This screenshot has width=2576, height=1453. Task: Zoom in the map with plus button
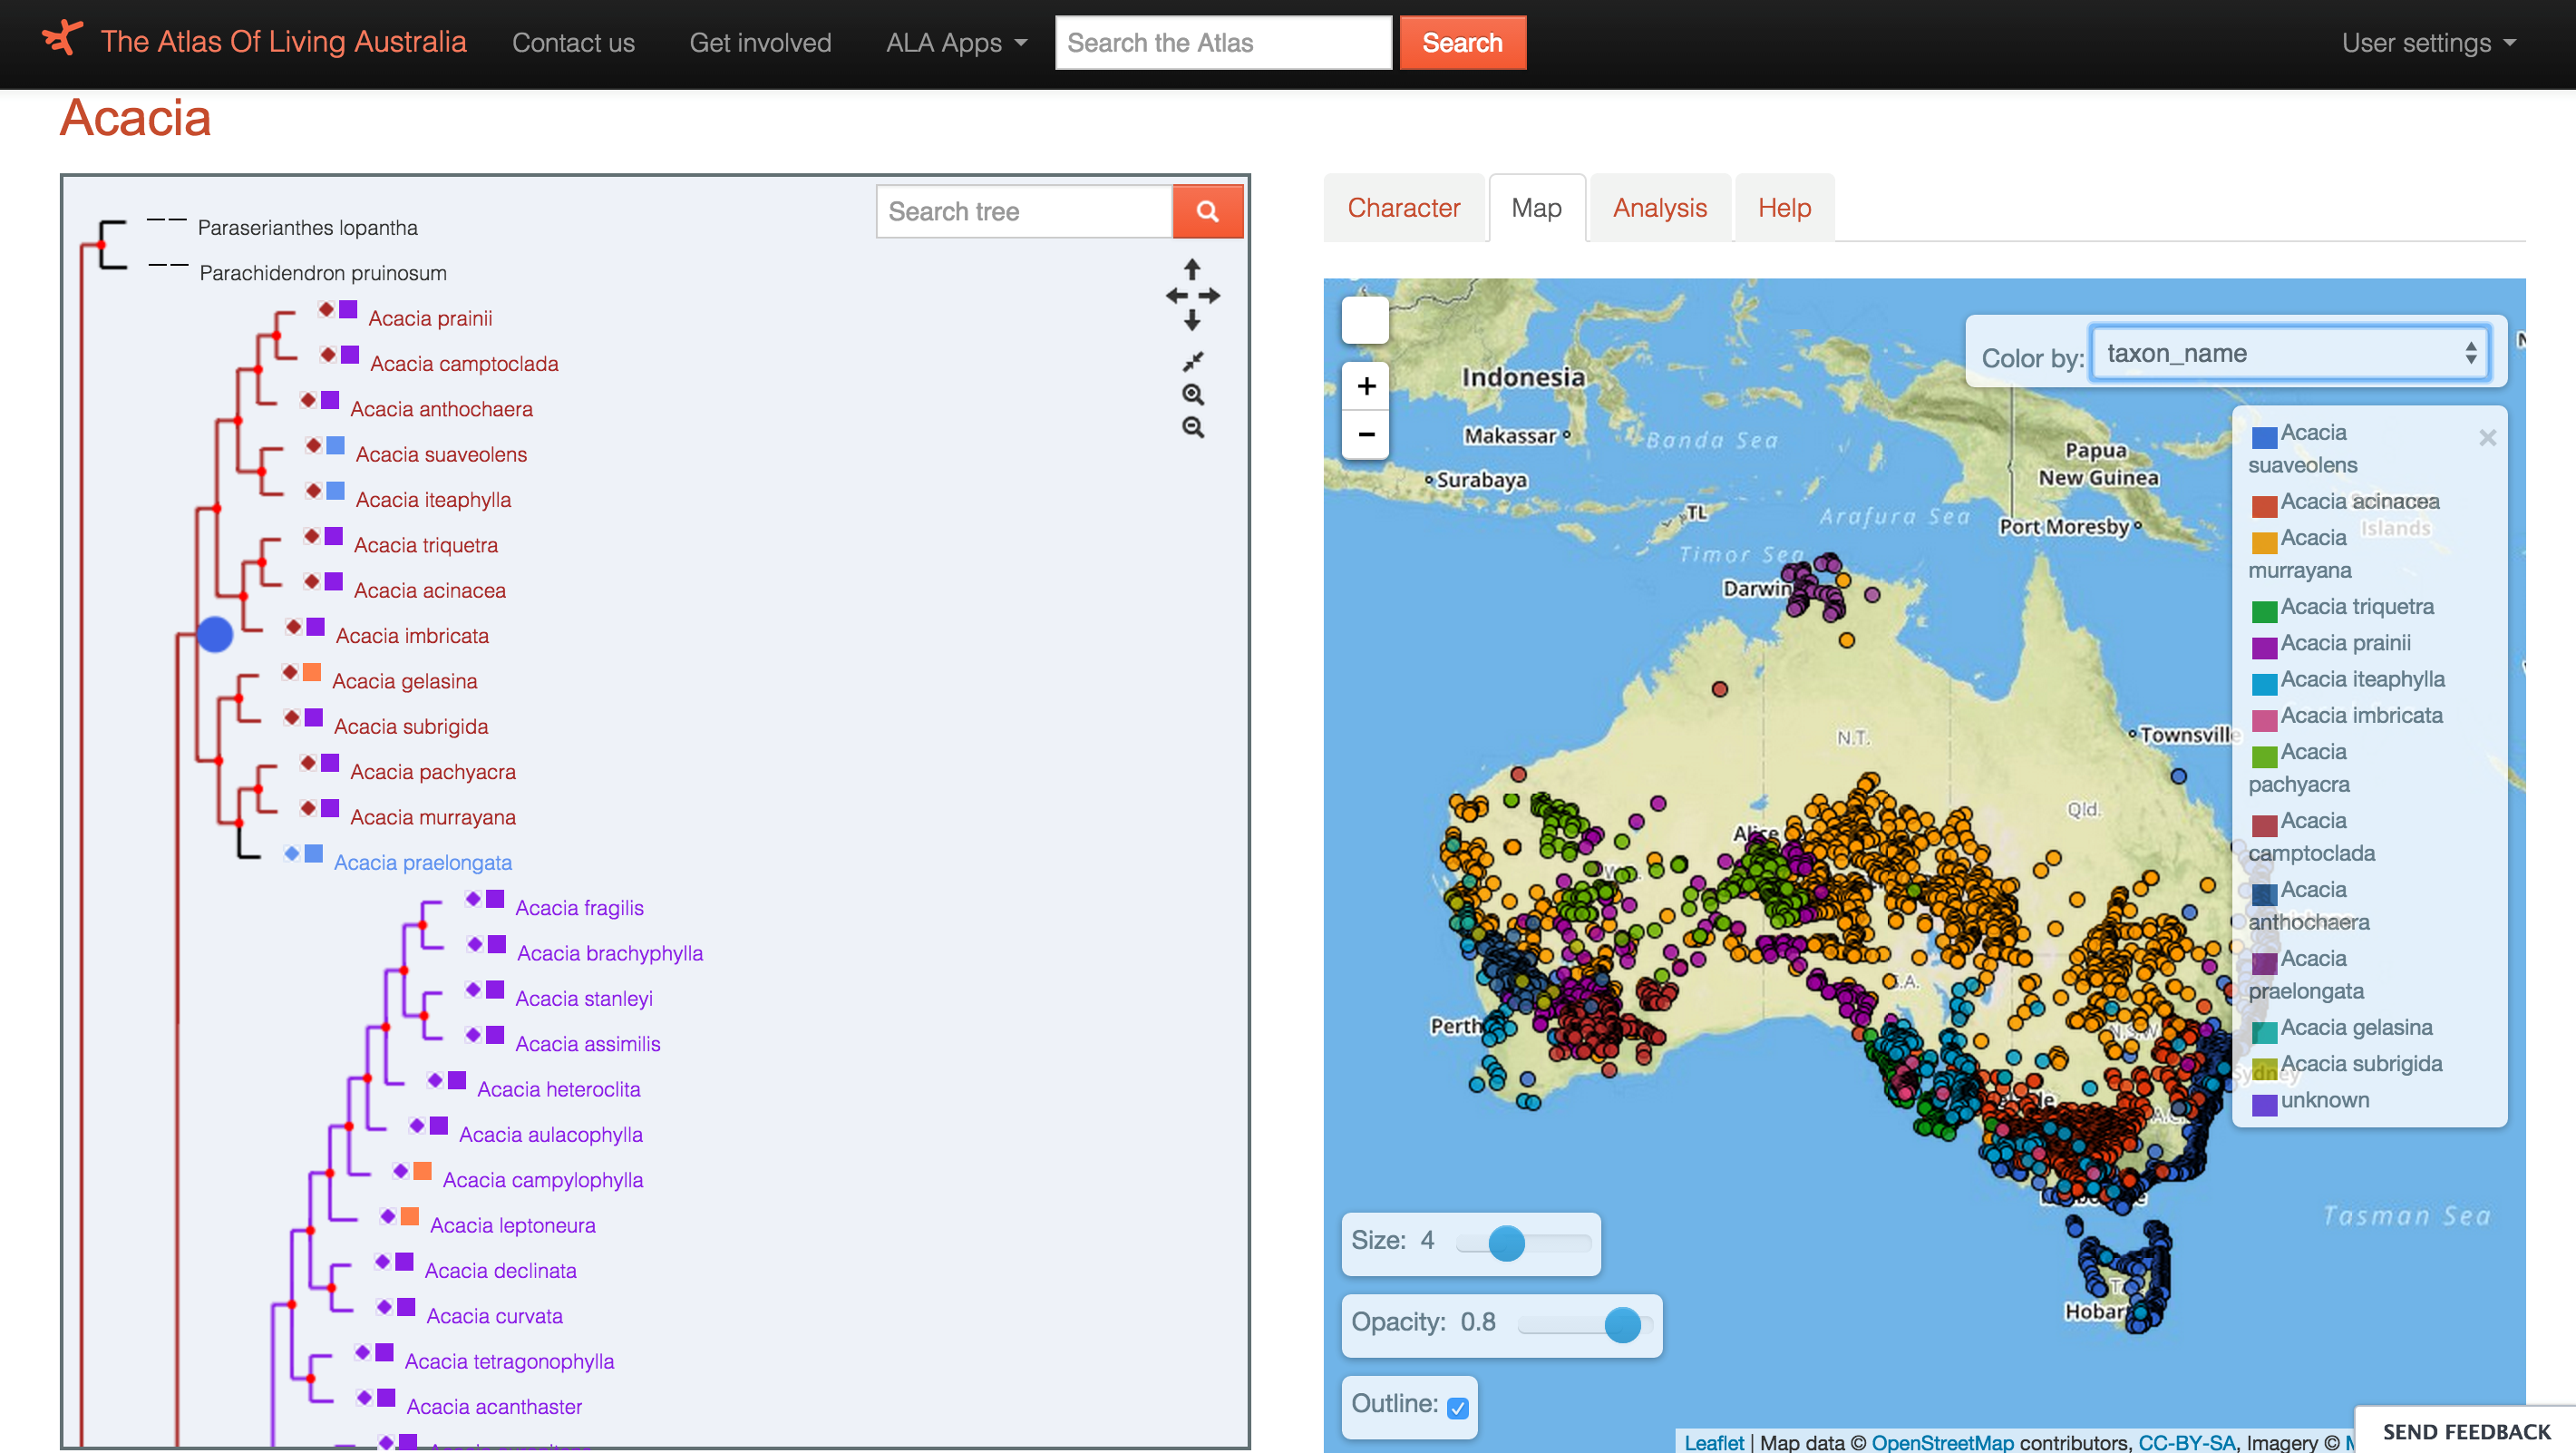1366,386
